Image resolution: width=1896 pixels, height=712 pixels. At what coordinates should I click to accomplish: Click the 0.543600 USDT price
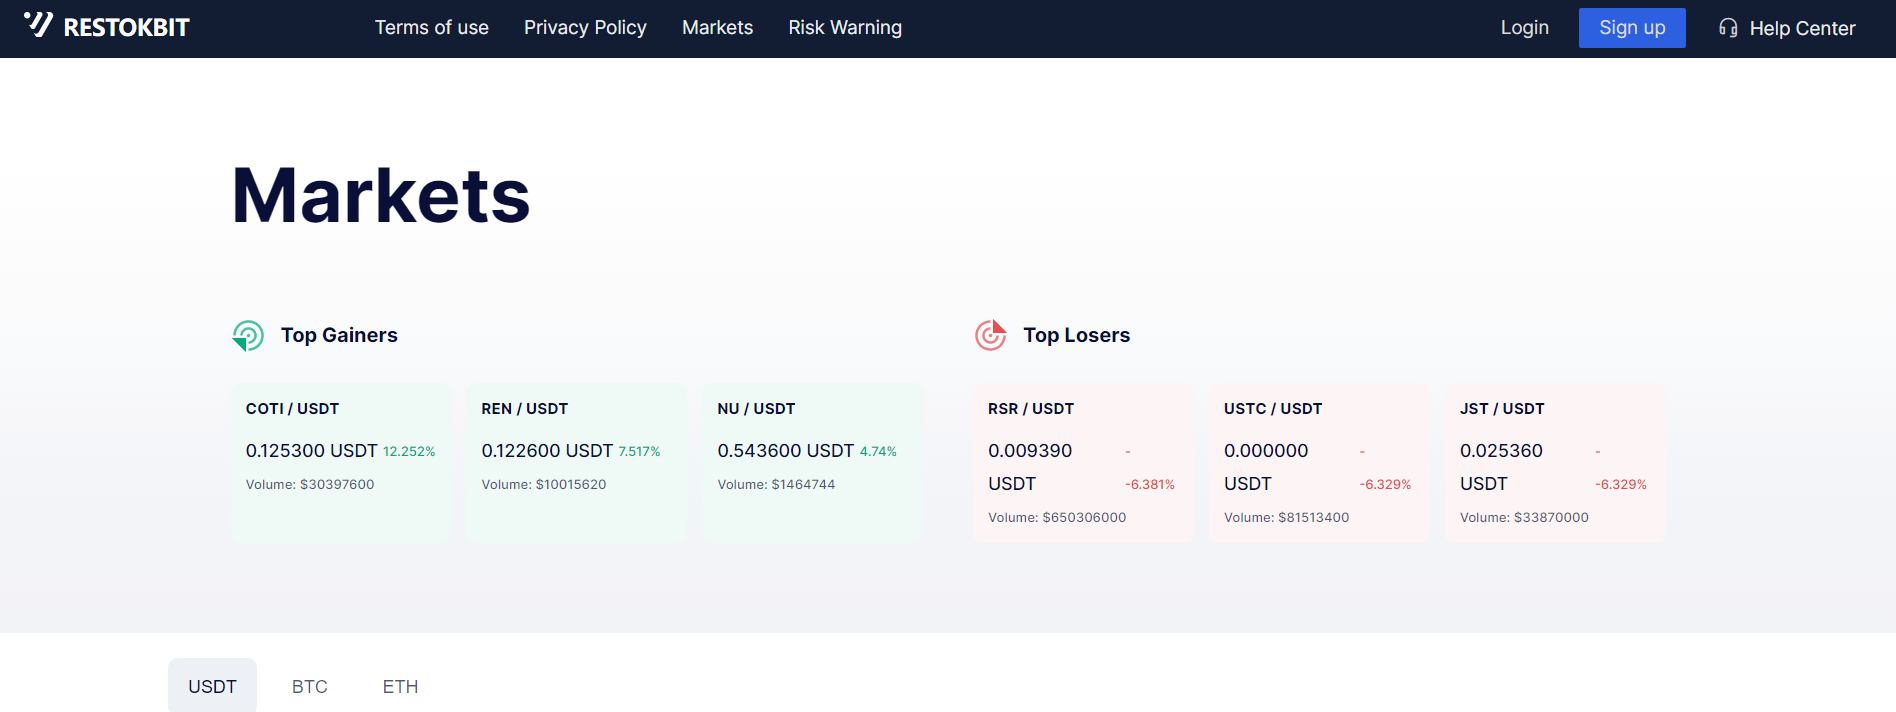pos(786,451)
